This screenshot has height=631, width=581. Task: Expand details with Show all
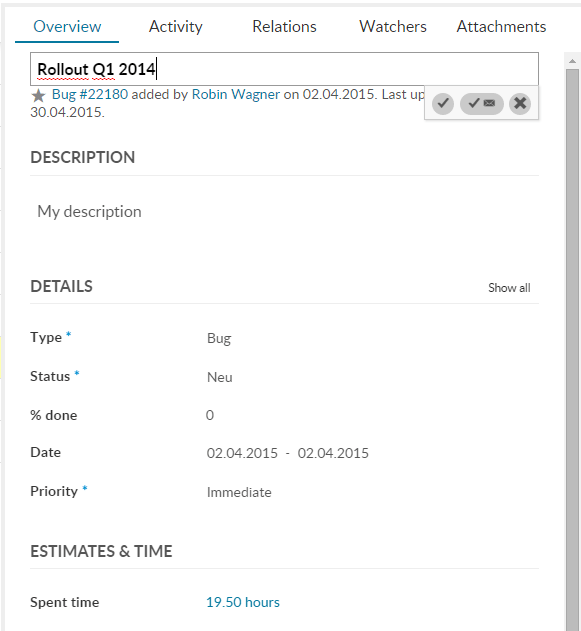click(x=509, y=288)
